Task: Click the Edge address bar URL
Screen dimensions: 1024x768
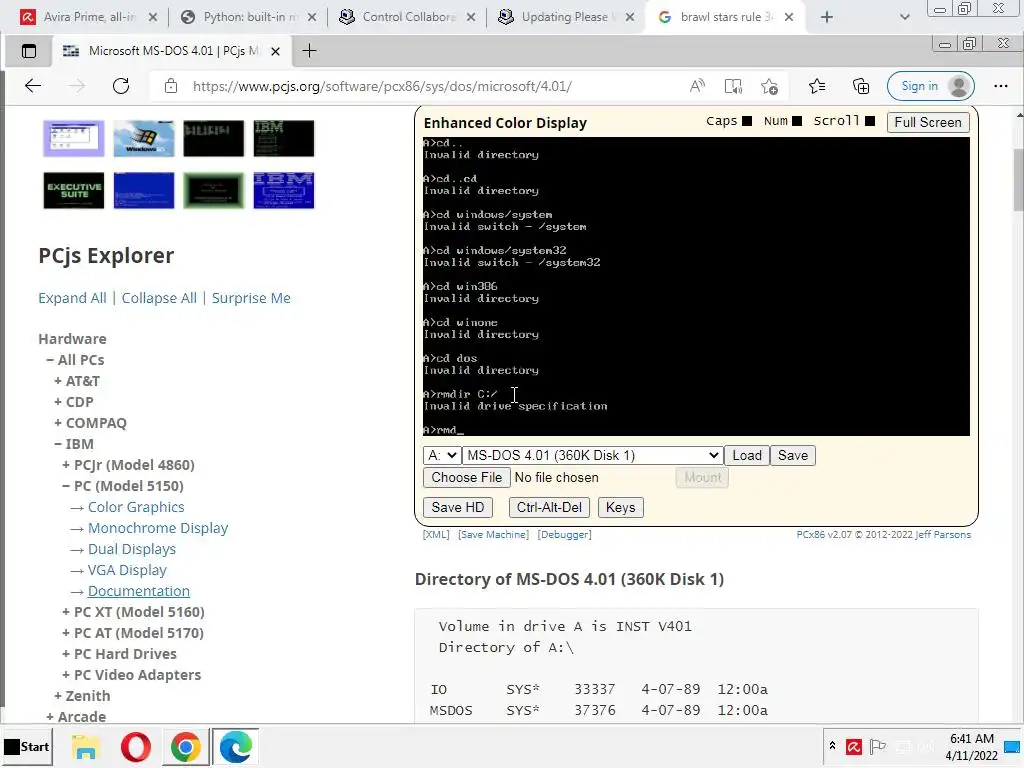Action: (x=382, y=86)
